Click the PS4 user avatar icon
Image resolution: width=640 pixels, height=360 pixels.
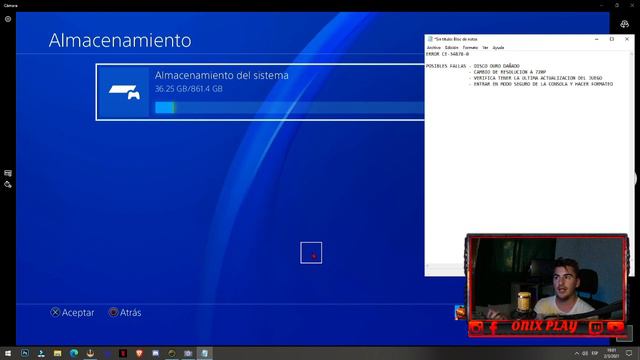coord(460,313)
